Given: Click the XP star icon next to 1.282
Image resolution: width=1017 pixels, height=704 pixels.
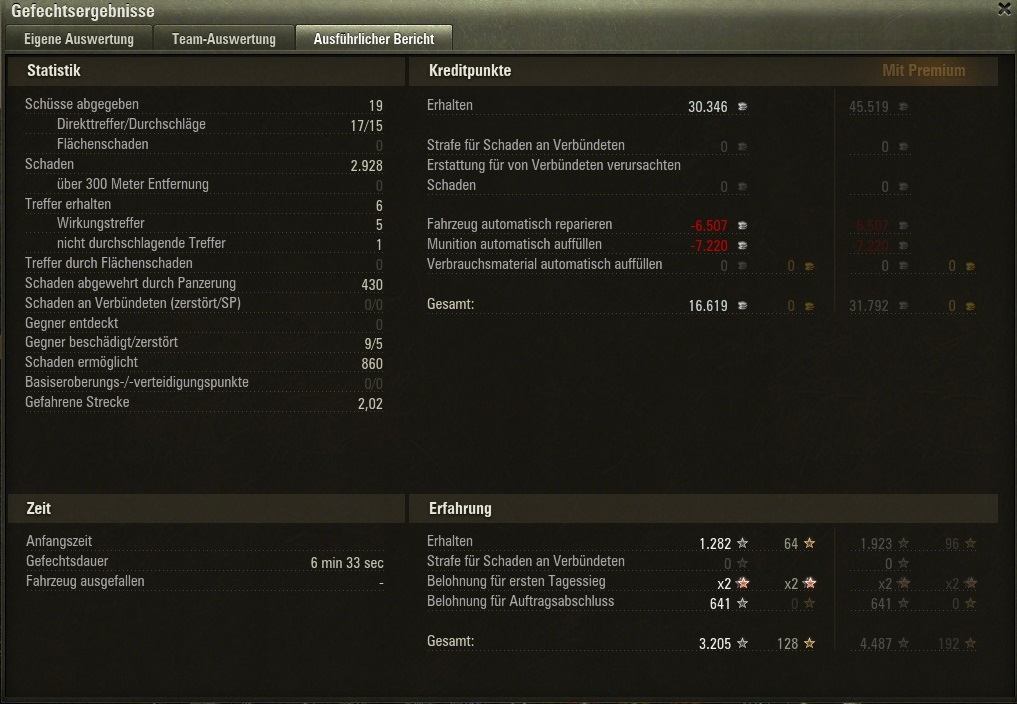Looking at the screenshot, I should pyautogui.click(x=743, y=543).
